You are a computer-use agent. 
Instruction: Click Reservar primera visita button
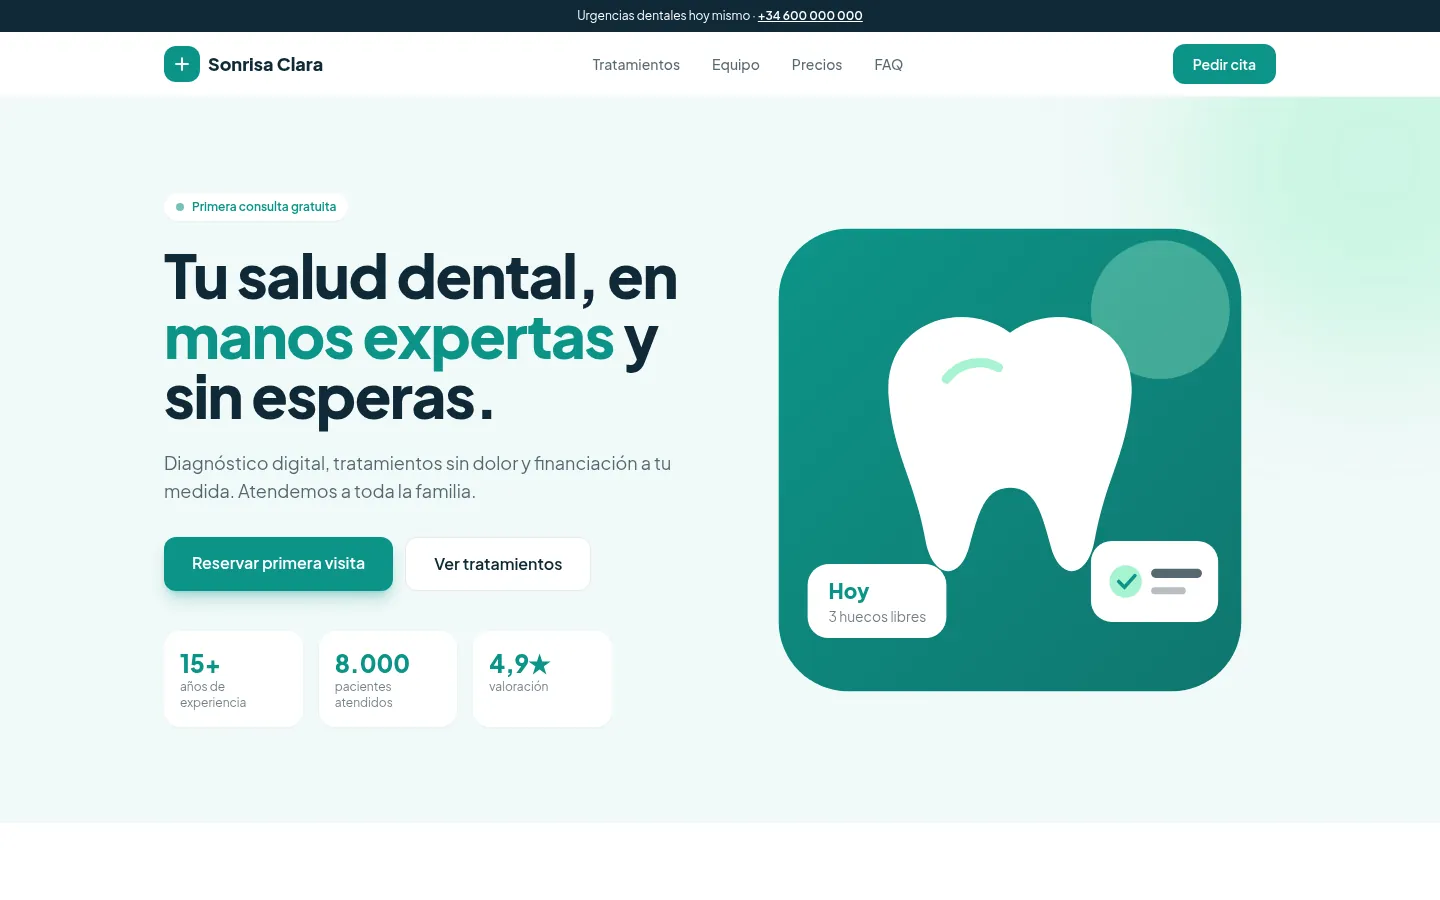[278, 564]
